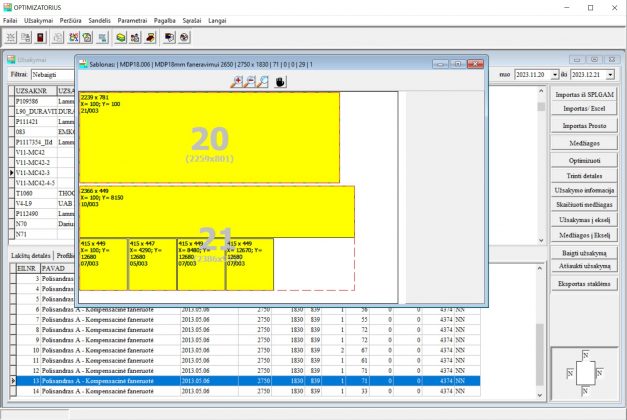Click the Trinti detales button
The height and width of the screenshot is (420, 627).
click(x=584, y=175)
